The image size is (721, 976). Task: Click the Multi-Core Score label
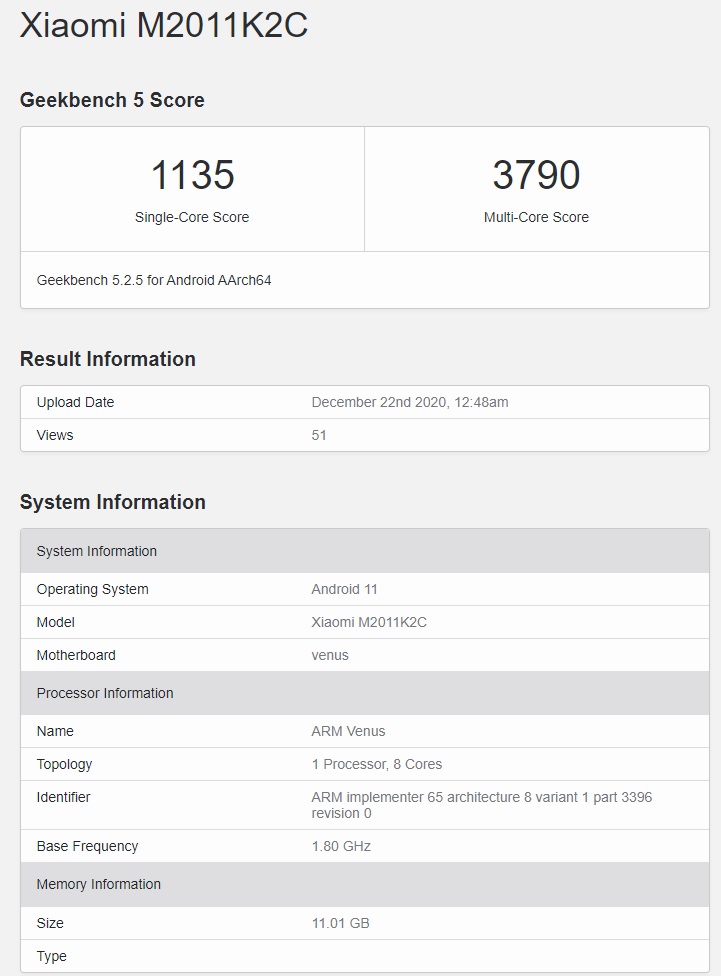point(536,217)
